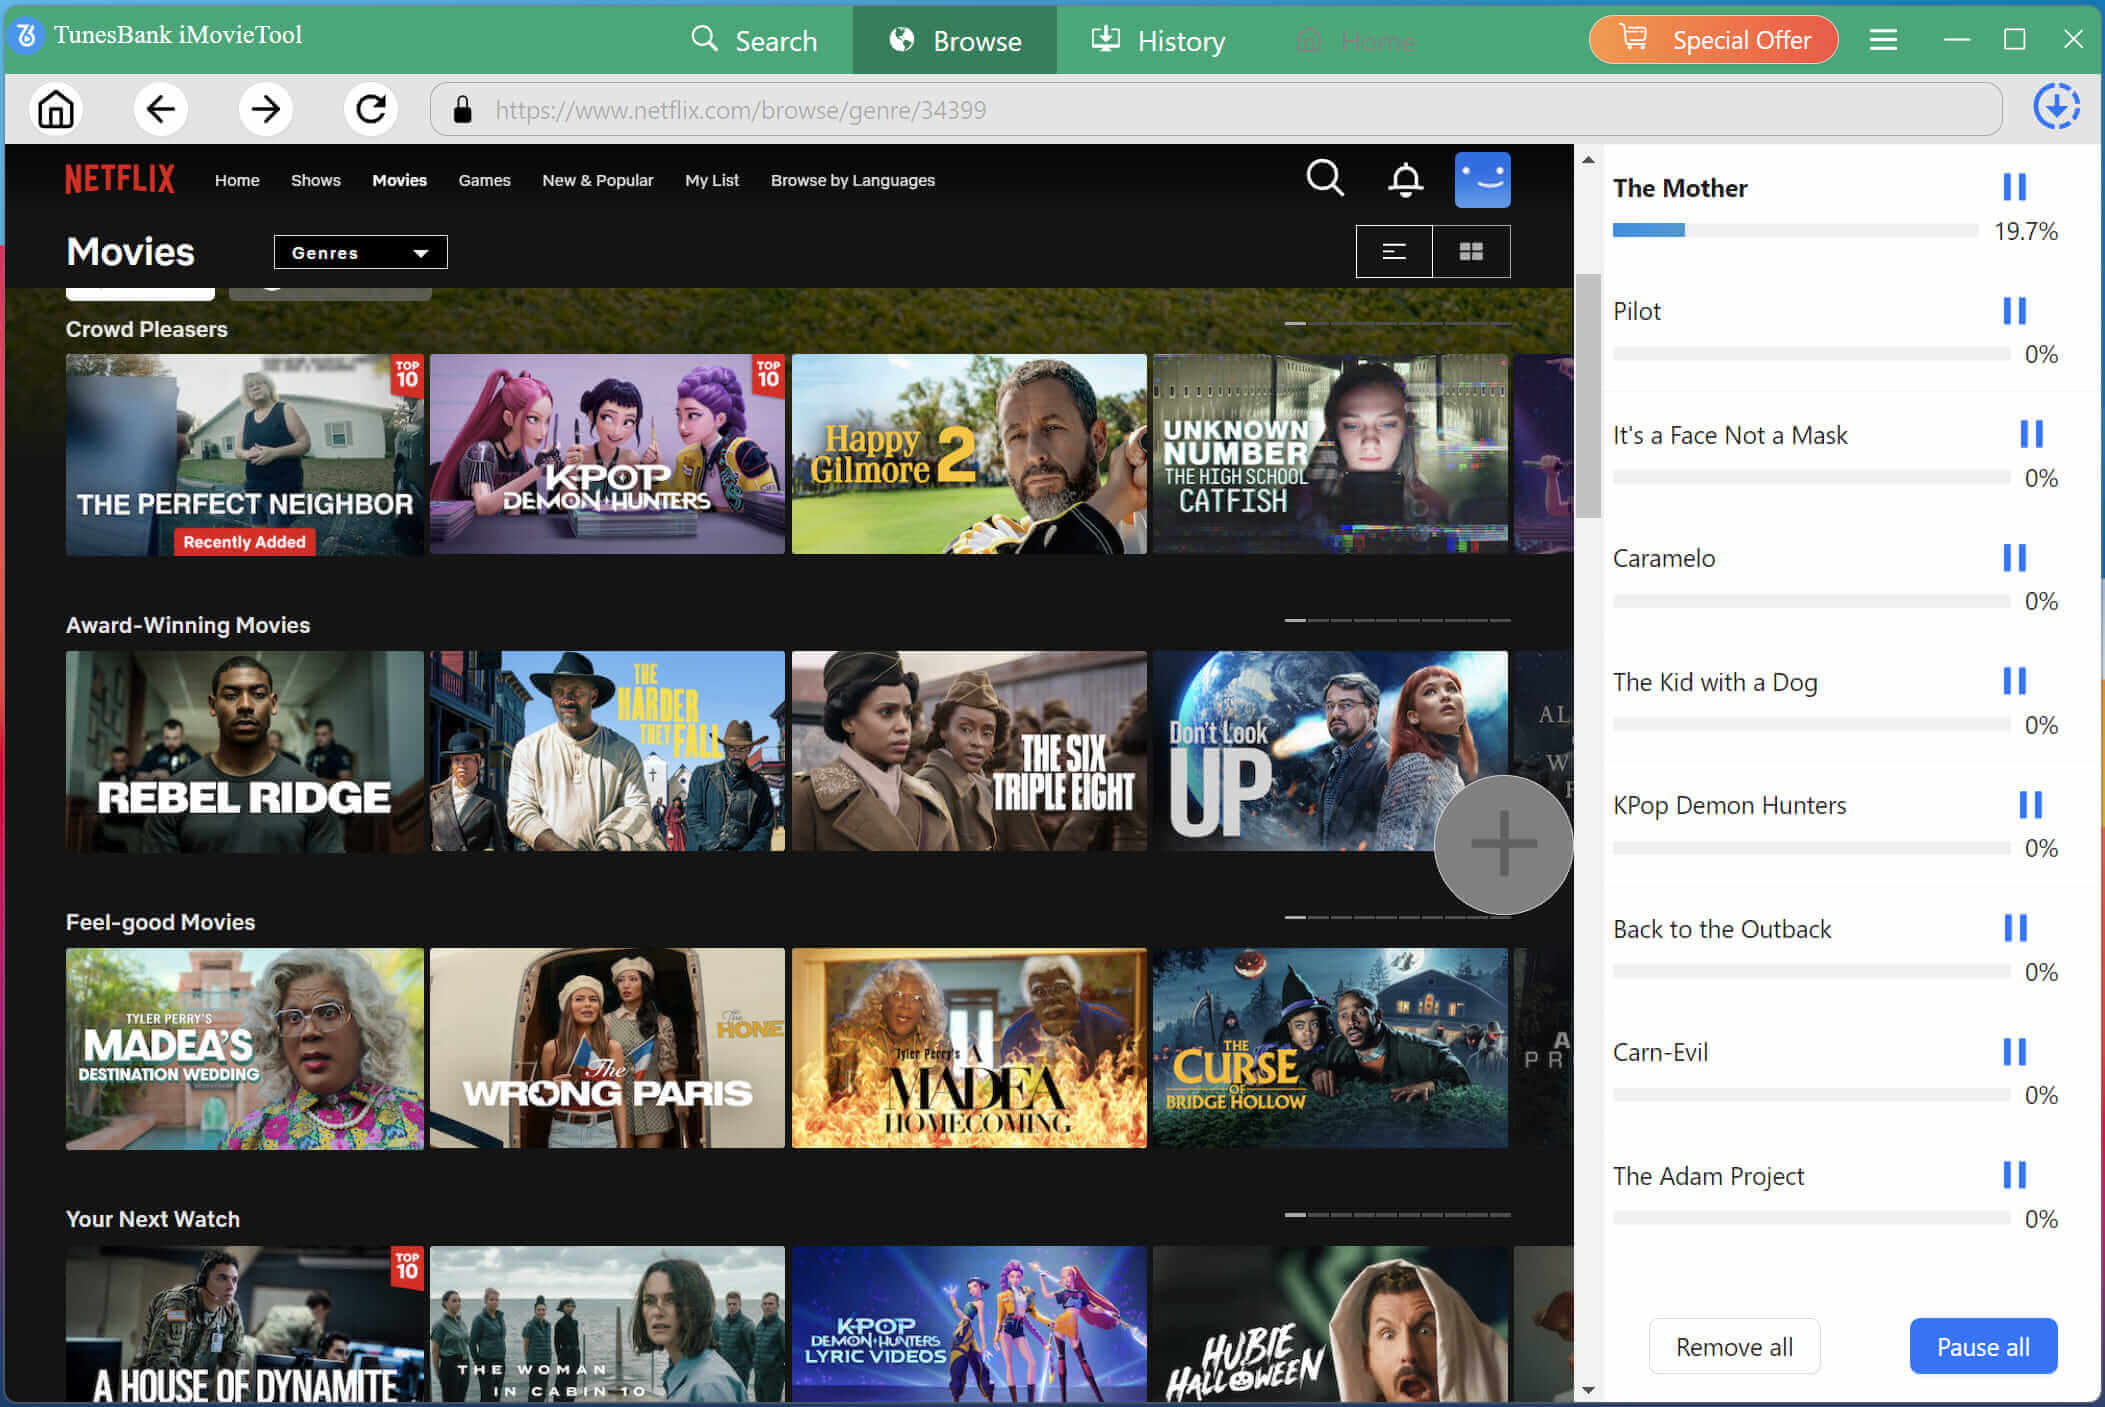
Task: Open Madea's Destination Wedding thumbnail
Action: (245, 1048)
